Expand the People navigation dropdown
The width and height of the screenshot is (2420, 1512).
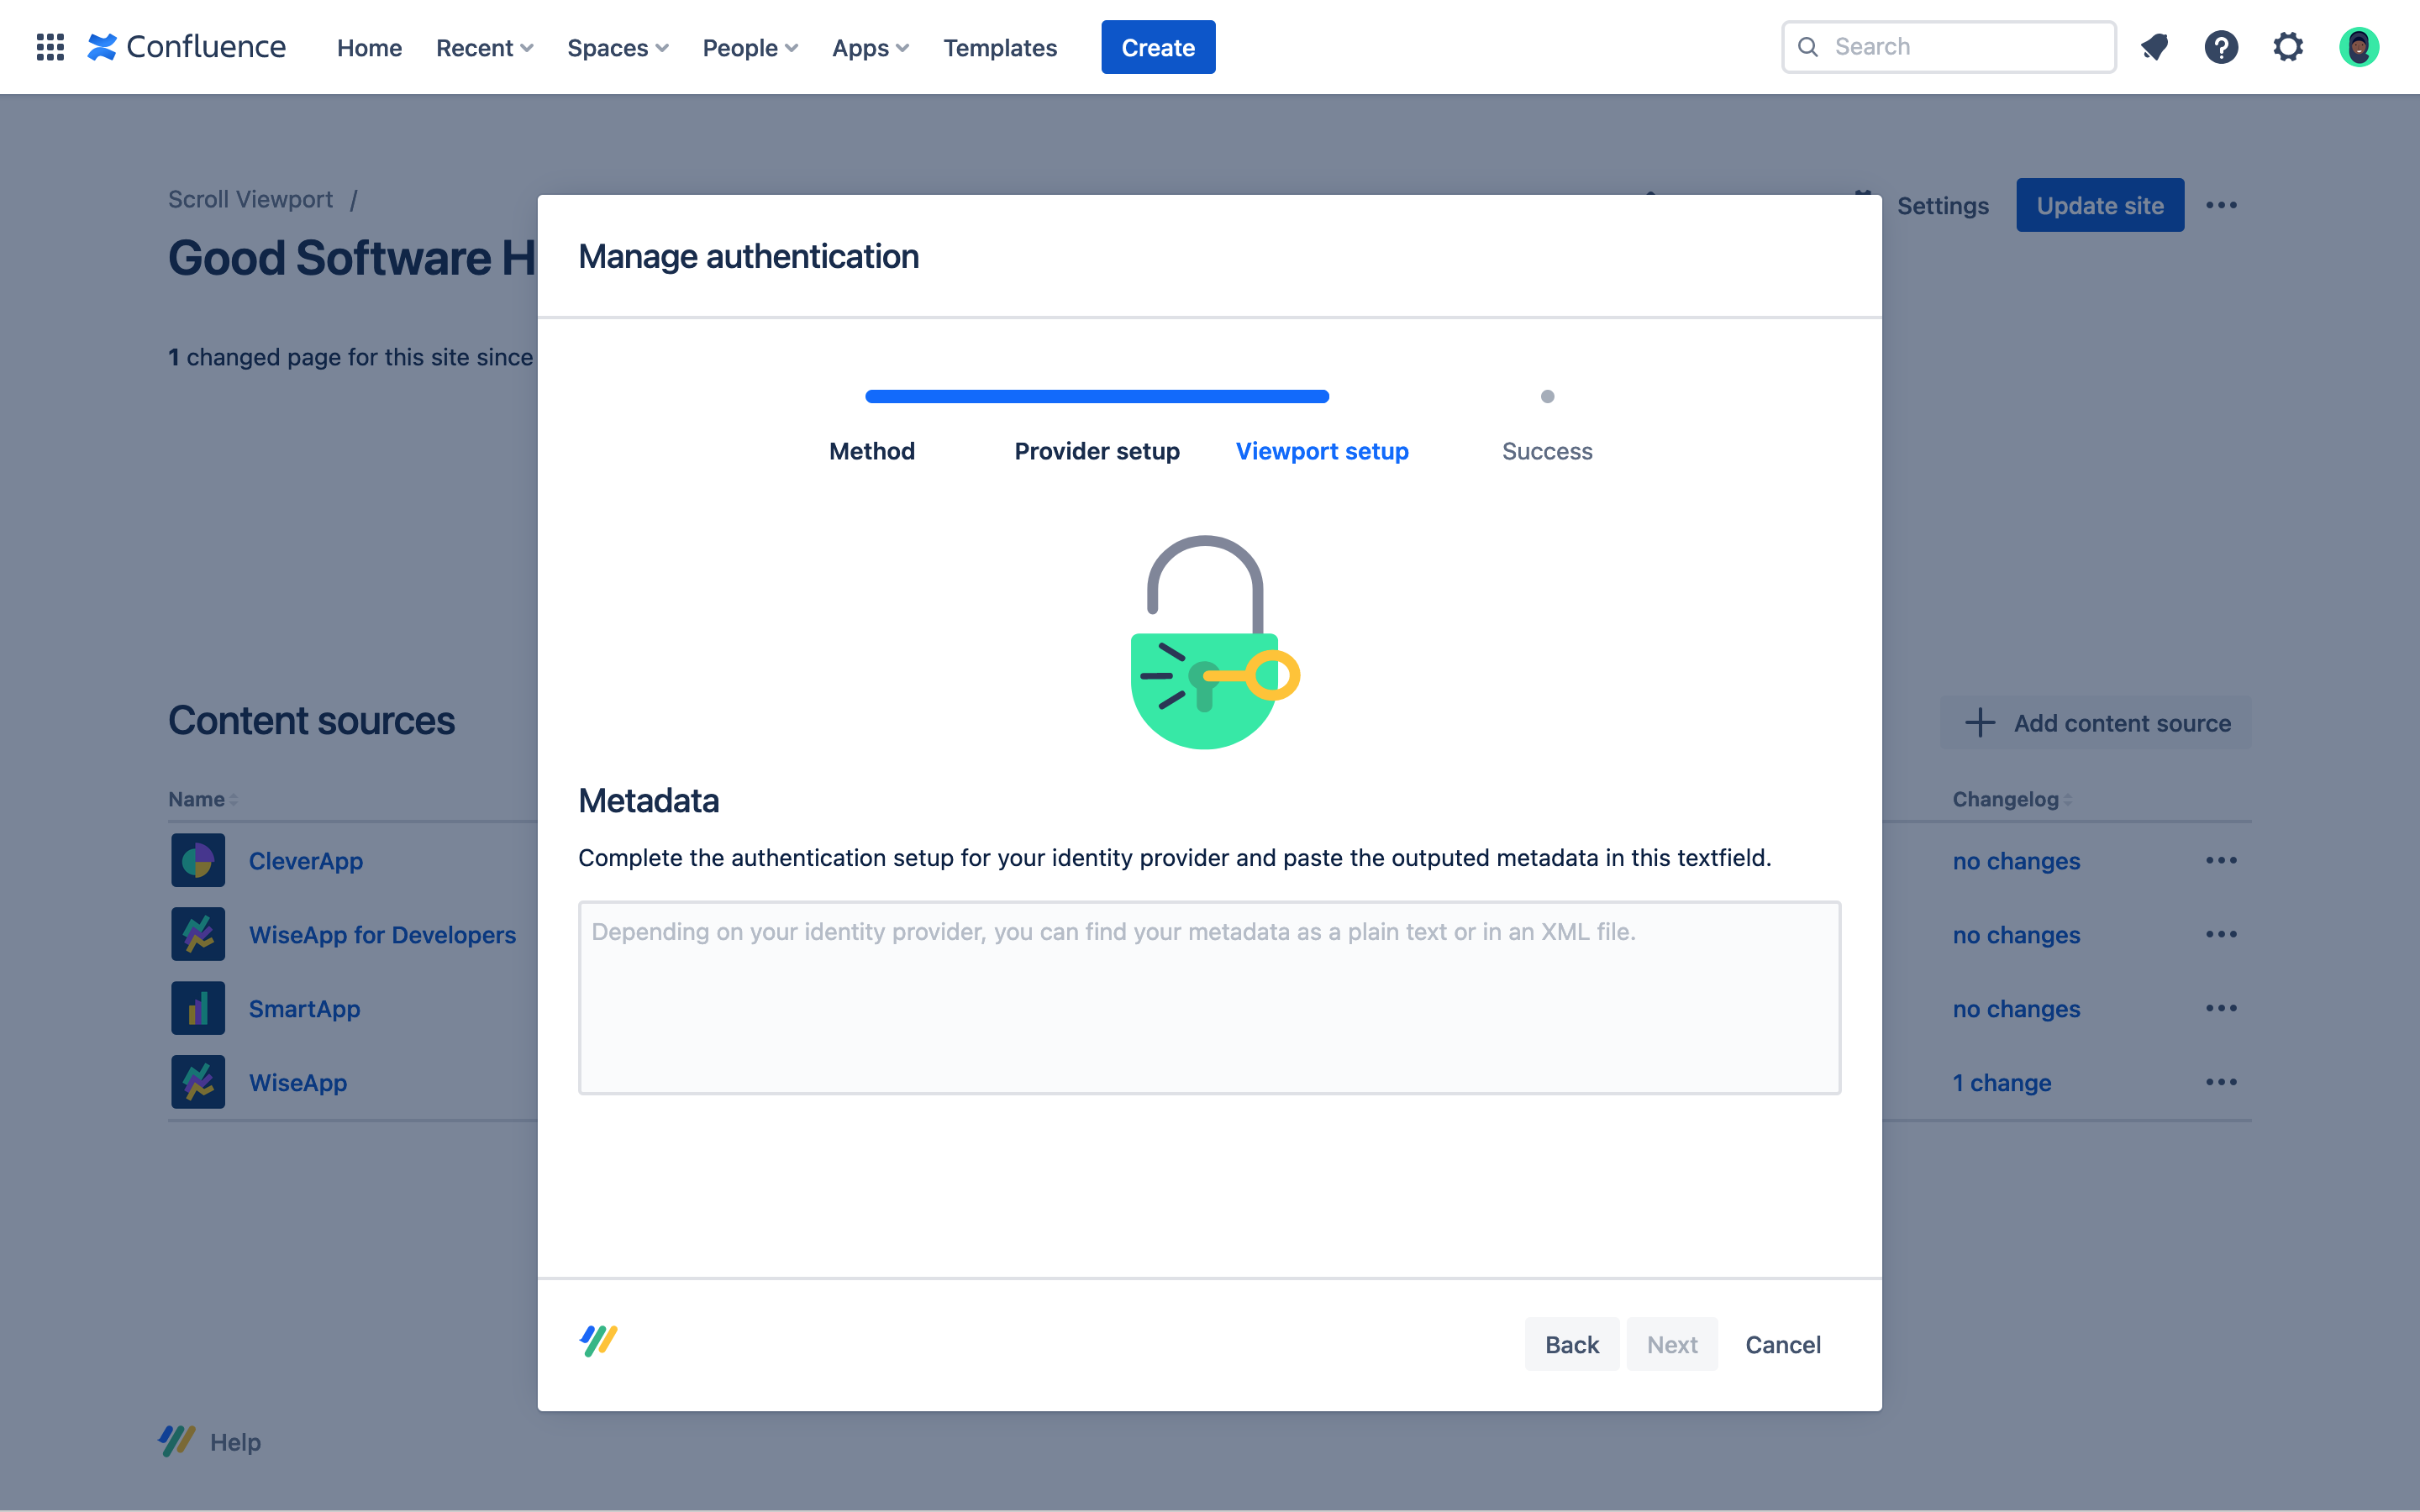coord(750,47)
